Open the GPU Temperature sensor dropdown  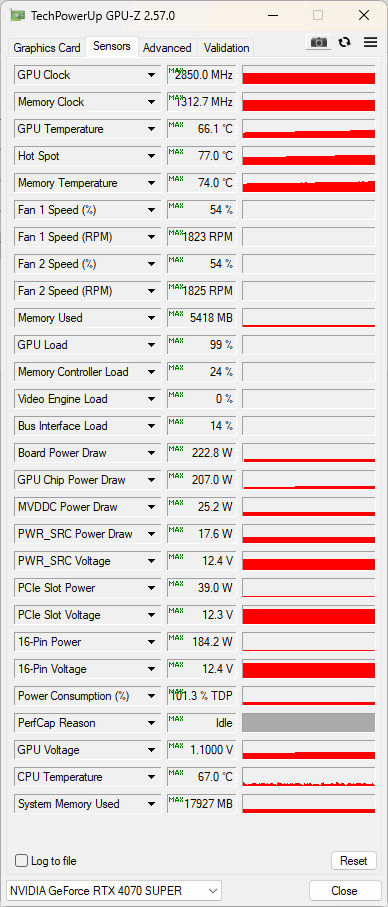pos(151,129)
